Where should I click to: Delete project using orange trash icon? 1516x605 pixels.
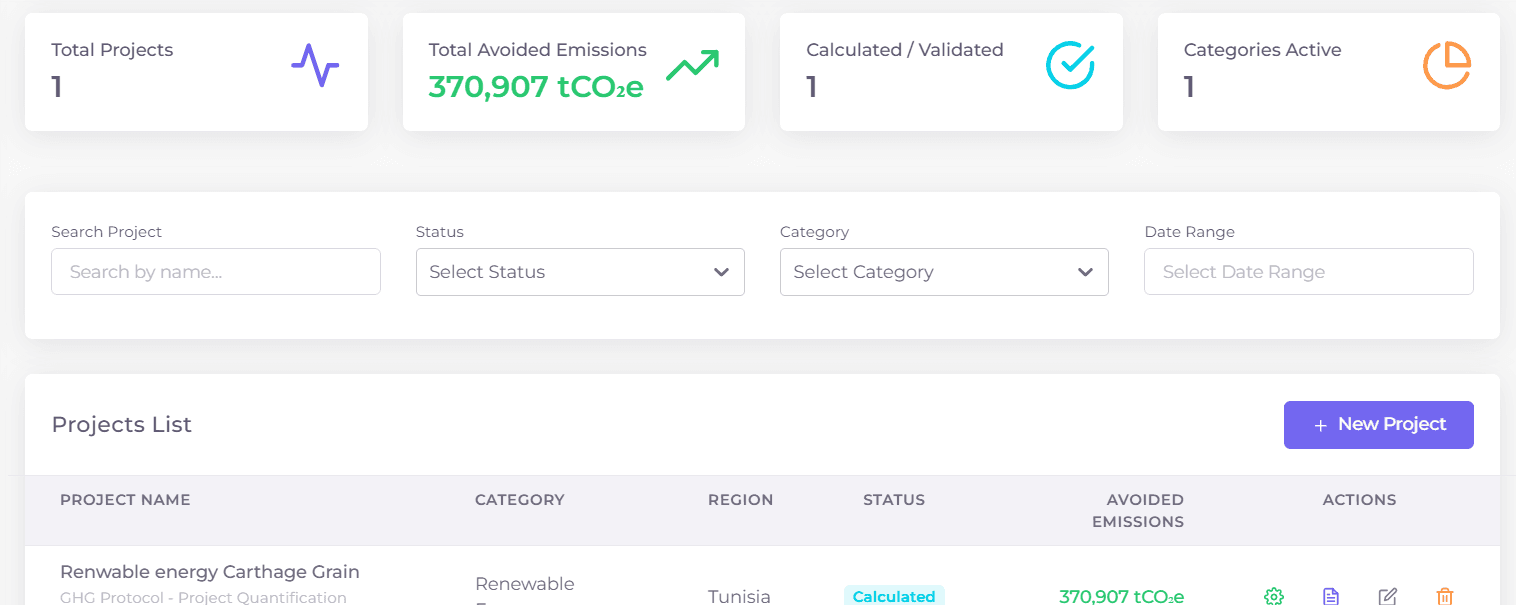[x=1444, y=596]
